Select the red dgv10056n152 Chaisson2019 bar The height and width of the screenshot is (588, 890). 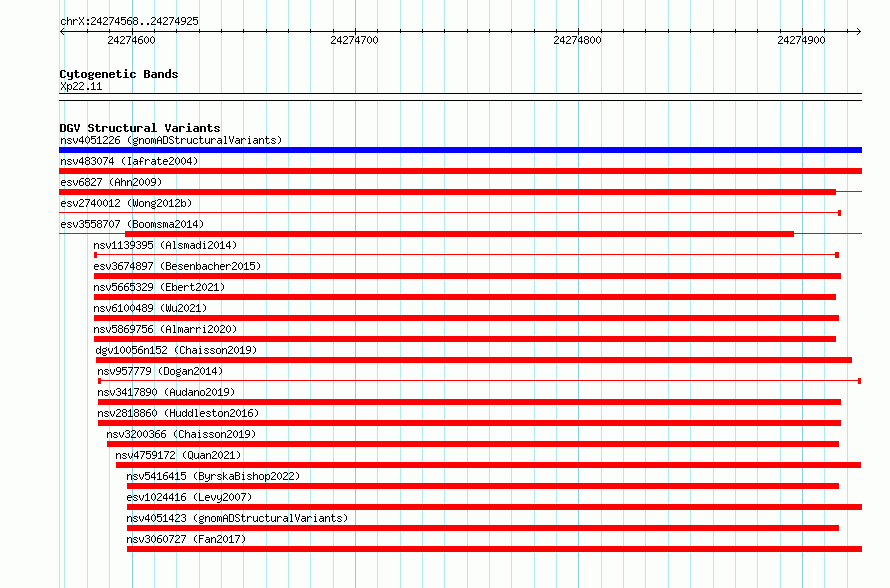[x=474, y=360]
